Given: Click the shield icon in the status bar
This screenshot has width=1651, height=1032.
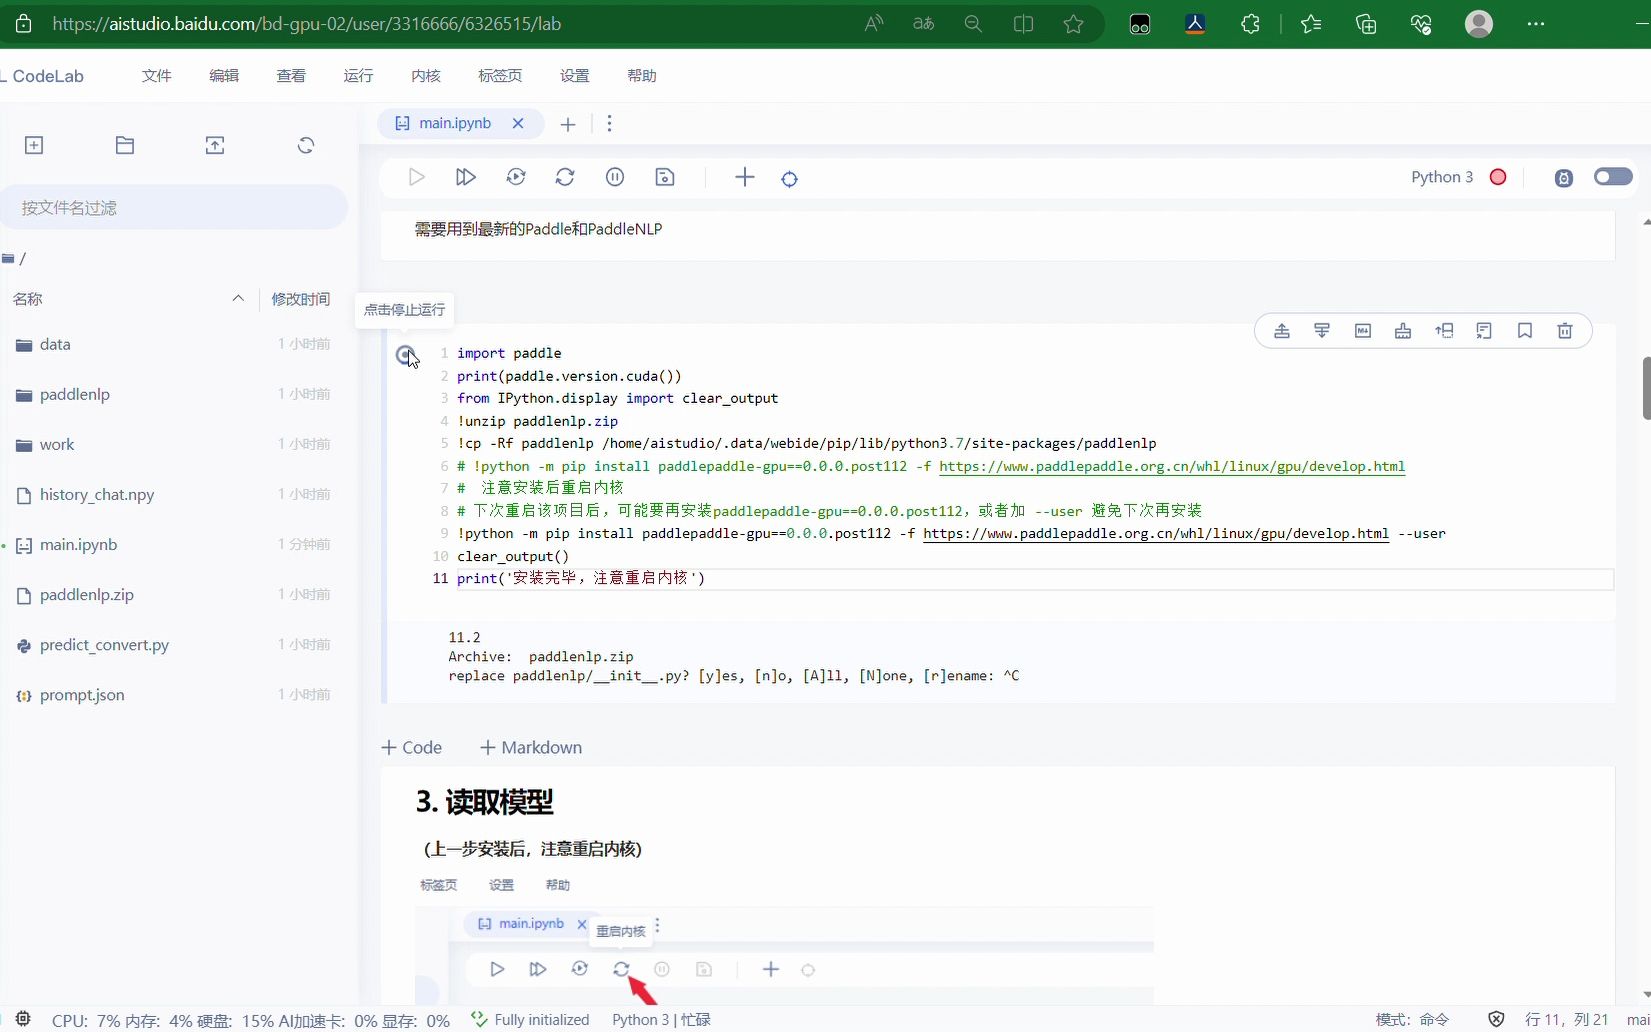Looking at the screenshot, I should [x=1496, y=1019].
